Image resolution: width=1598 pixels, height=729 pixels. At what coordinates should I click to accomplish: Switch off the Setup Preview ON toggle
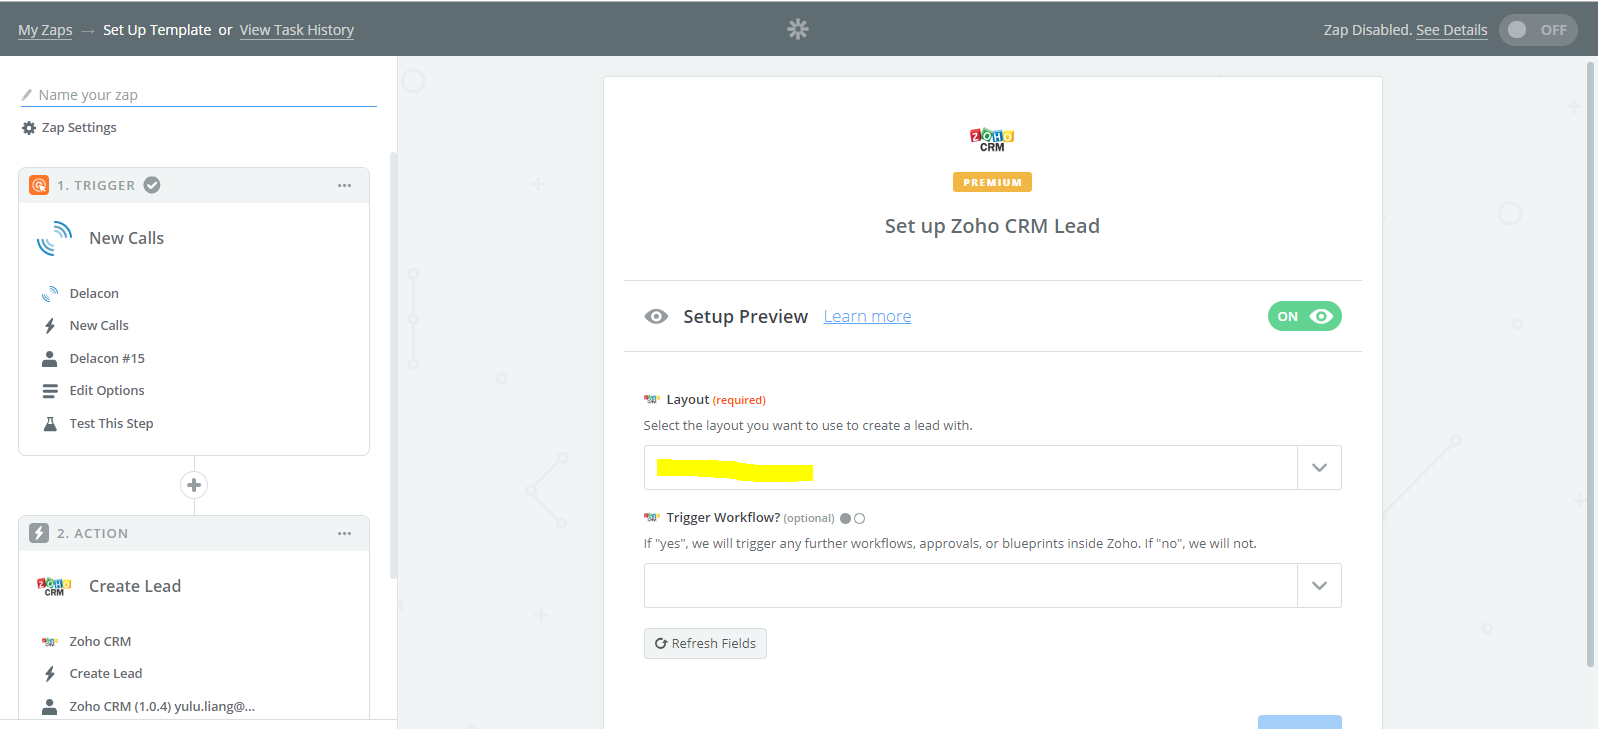coord(1305,316)
